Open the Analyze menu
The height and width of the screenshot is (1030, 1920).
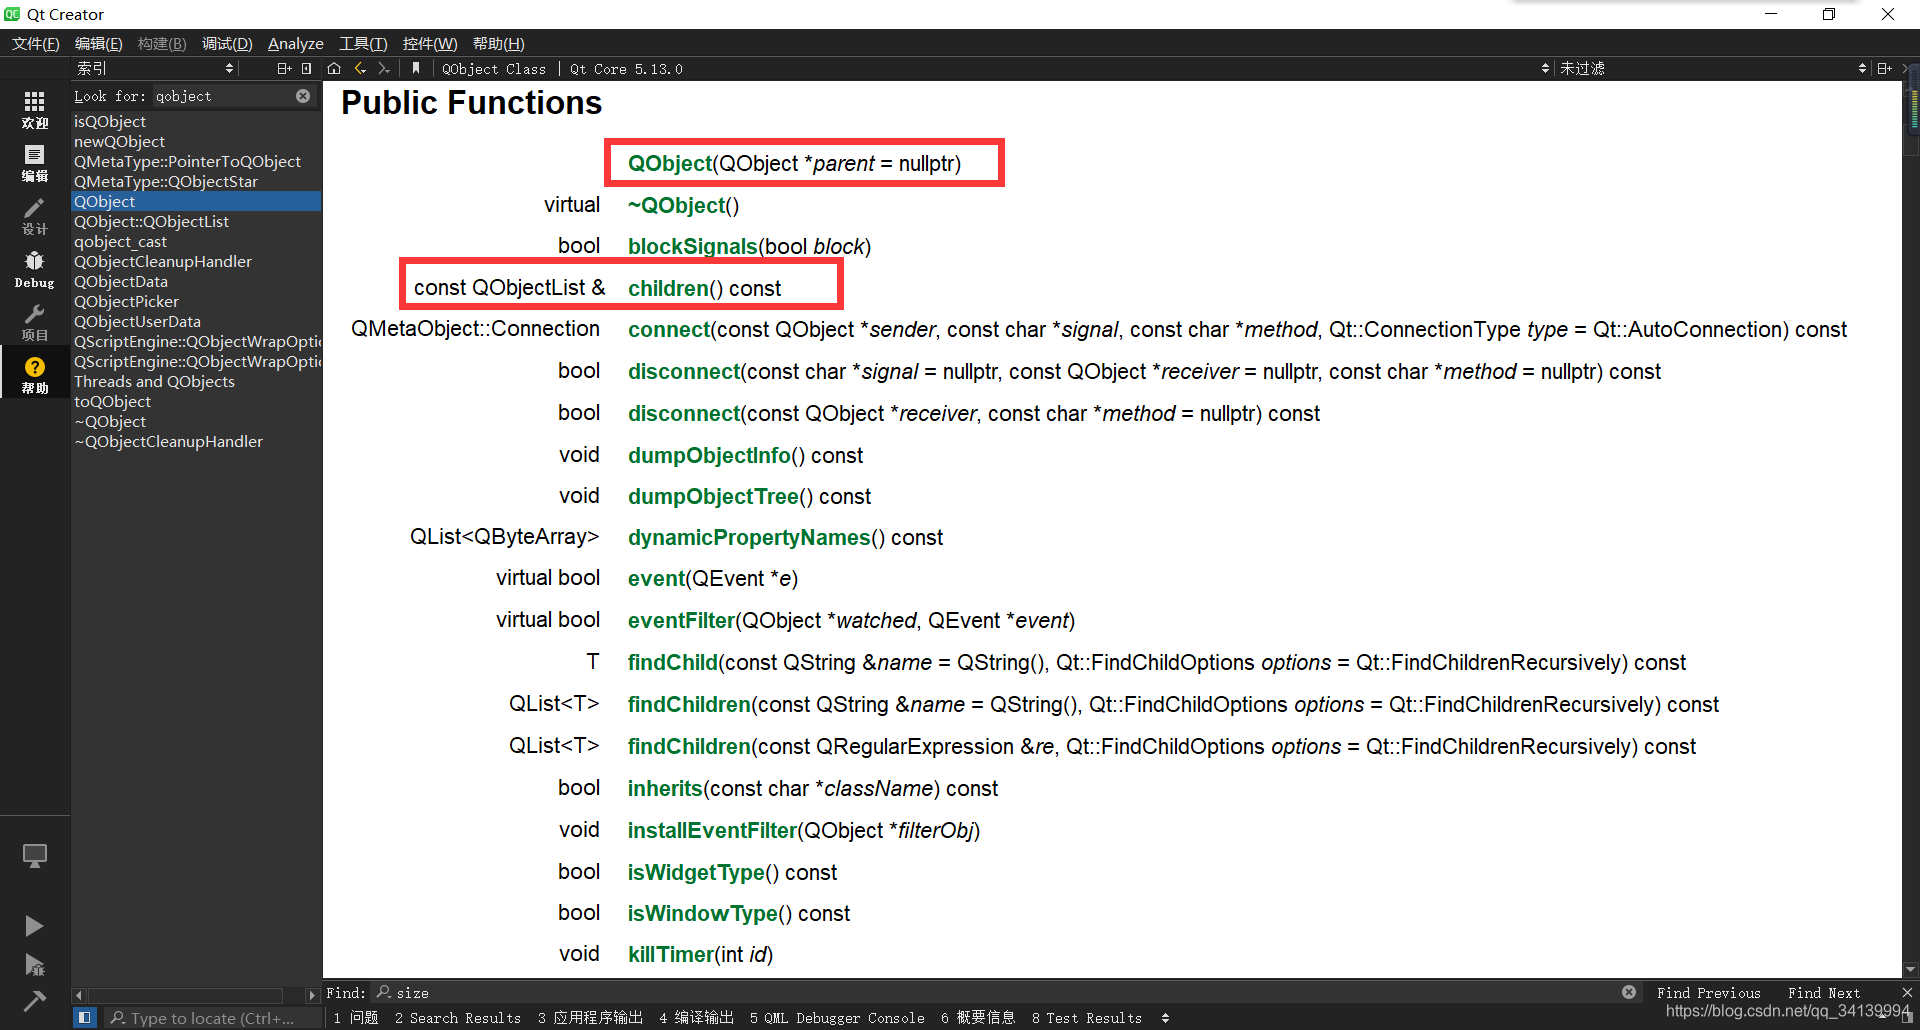(296, 44)
